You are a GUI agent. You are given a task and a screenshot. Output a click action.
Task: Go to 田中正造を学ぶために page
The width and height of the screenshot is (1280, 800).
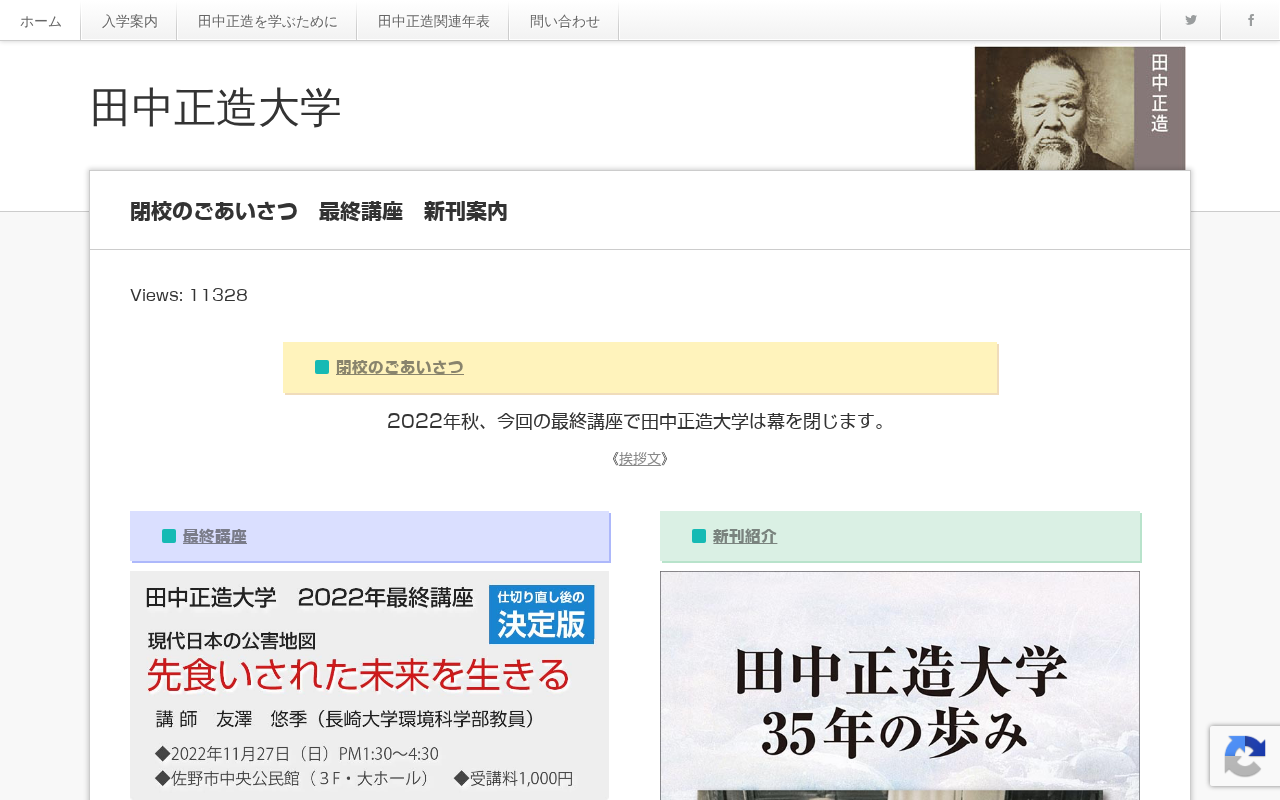(x=267, y=21)
